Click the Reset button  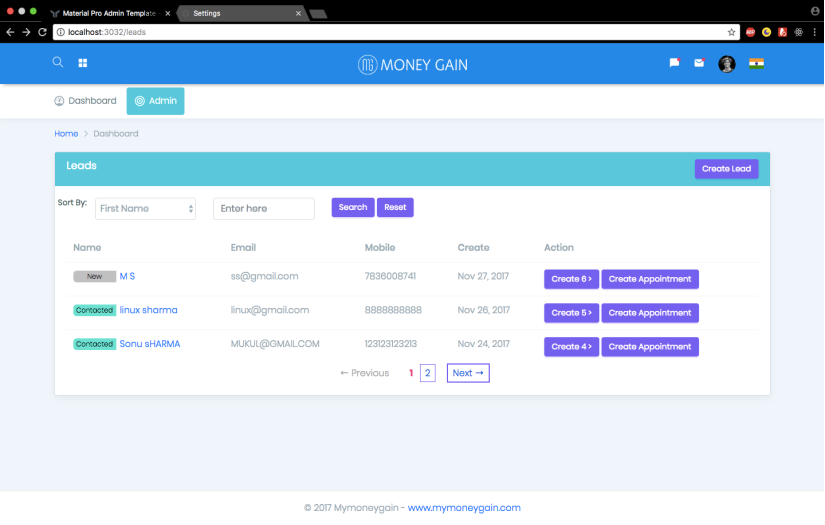click(x=395, y=207)
